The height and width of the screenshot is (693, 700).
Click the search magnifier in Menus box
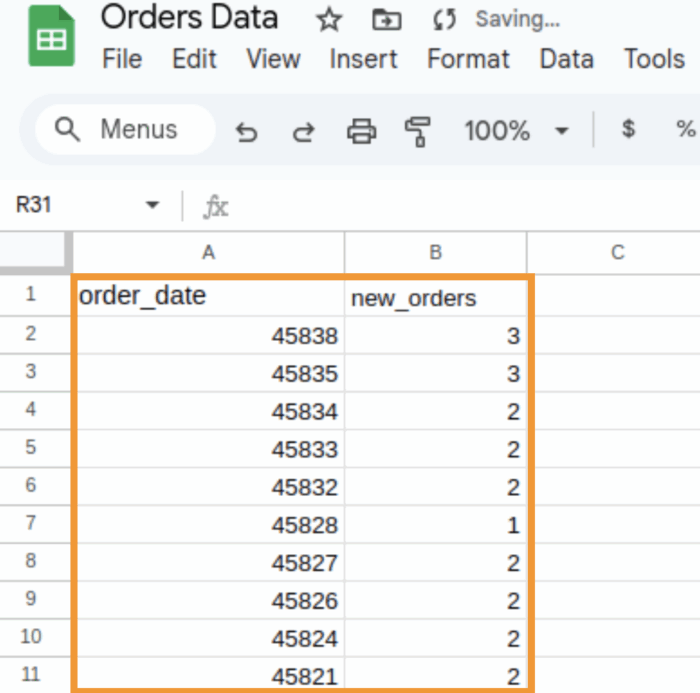(x=67, y=130)
